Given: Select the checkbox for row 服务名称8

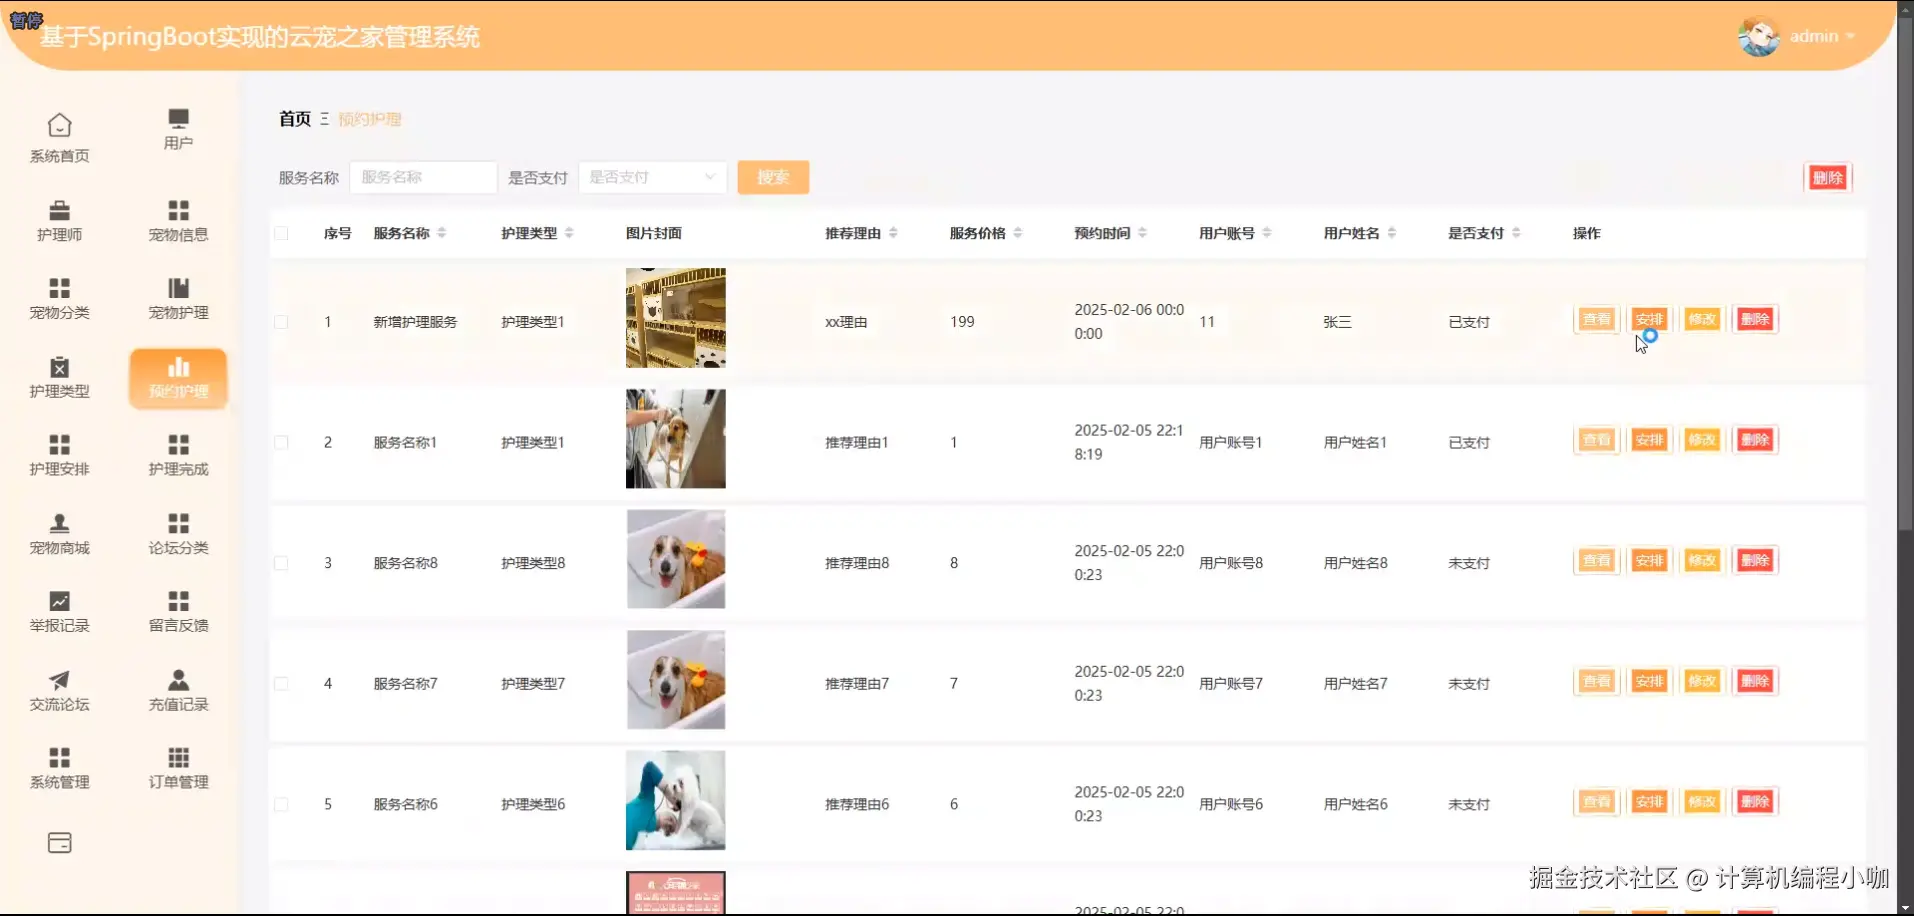Looking at the screenshot, I should pyautogui.click(x=281, y=563).
